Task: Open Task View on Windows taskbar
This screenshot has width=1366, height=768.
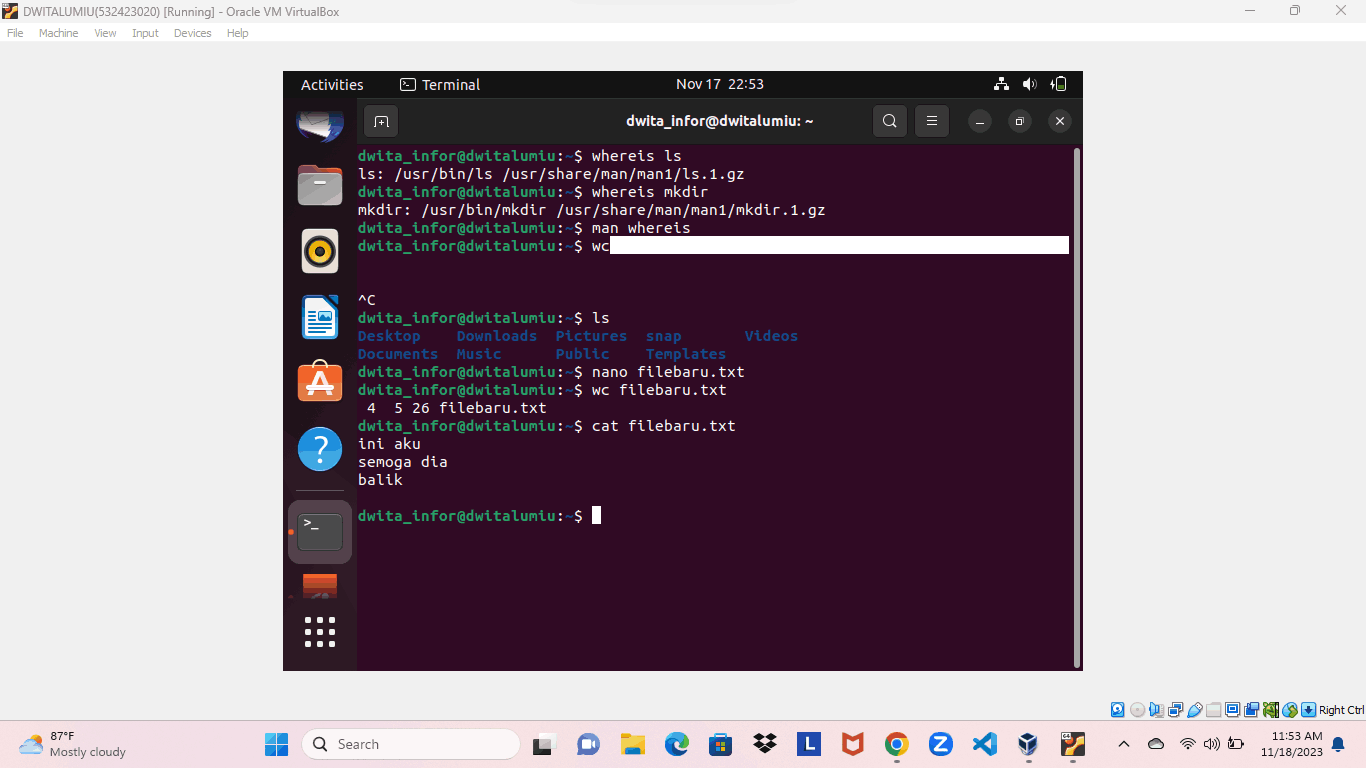Action: [543, 744]
